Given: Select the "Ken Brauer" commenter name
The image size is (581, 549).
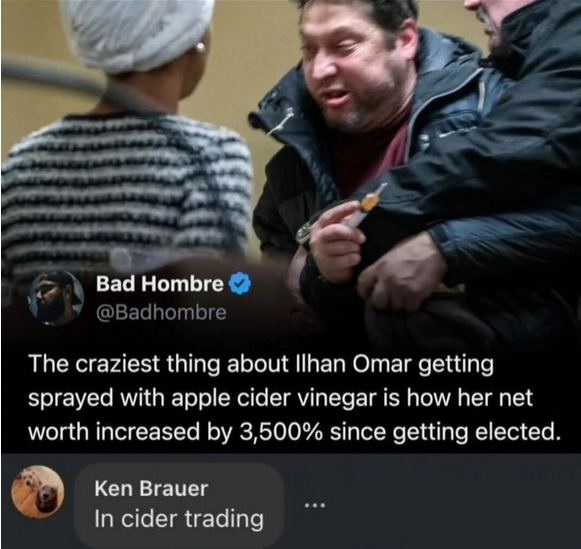Looking at the screenshot, I should pyautogui.click(x=151, y=488).
